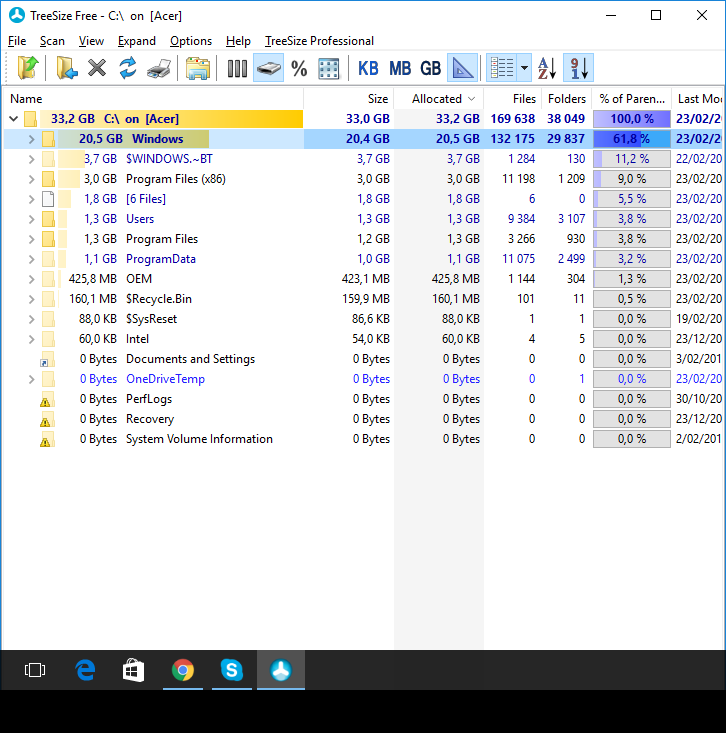Switch to percent display mode
726x733 pixels.
[299, 68]
